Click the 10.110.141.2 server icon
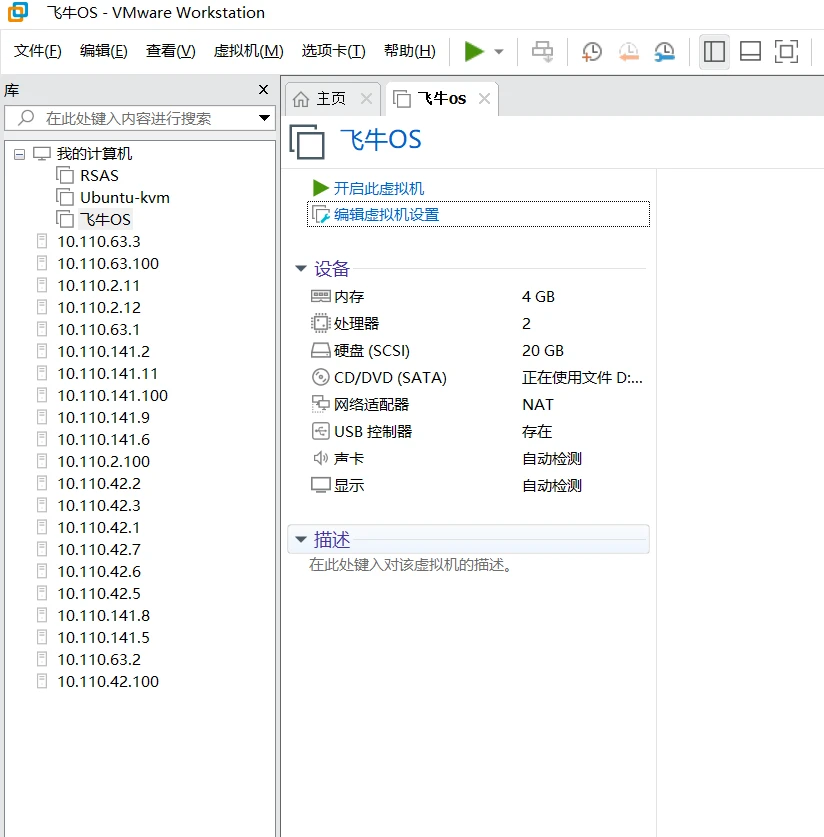Viewport: 824px width, 837px height. click(42, 351)
